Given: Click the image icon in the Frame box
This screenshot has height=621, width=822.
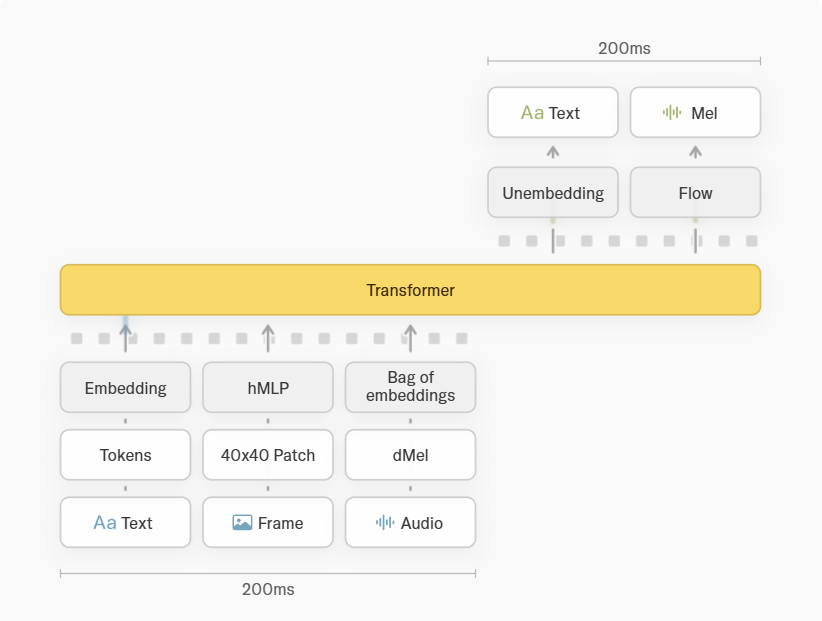Looking at the screenshot, I should (x=242, y=522).
